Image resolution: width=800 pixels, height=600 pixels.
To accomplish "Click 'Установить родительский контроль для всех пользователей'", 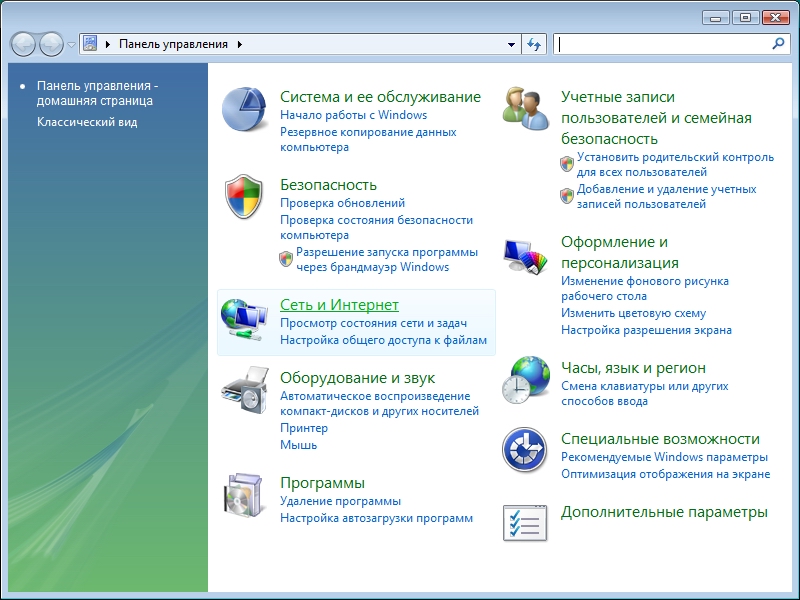I will click(x=676, y=164).
